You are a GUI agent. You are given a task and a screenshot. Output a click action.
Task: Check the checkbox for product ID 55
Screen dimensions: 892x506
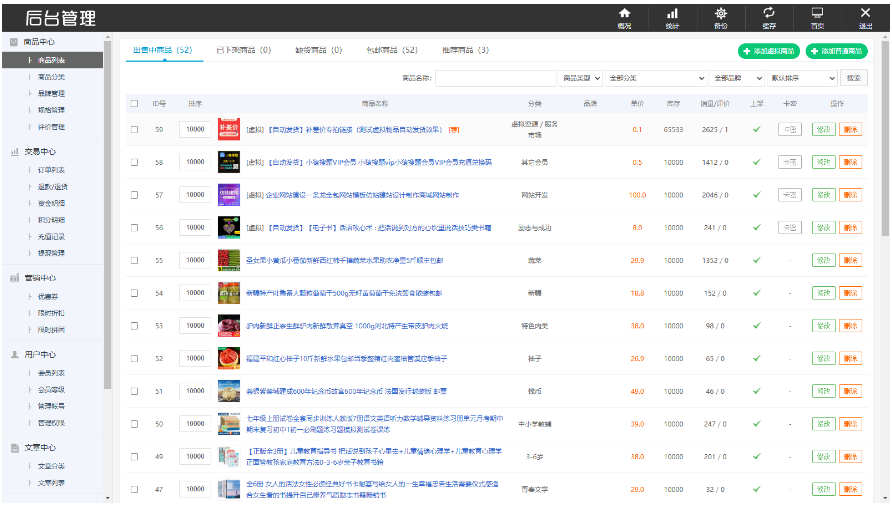click(134, 261)
